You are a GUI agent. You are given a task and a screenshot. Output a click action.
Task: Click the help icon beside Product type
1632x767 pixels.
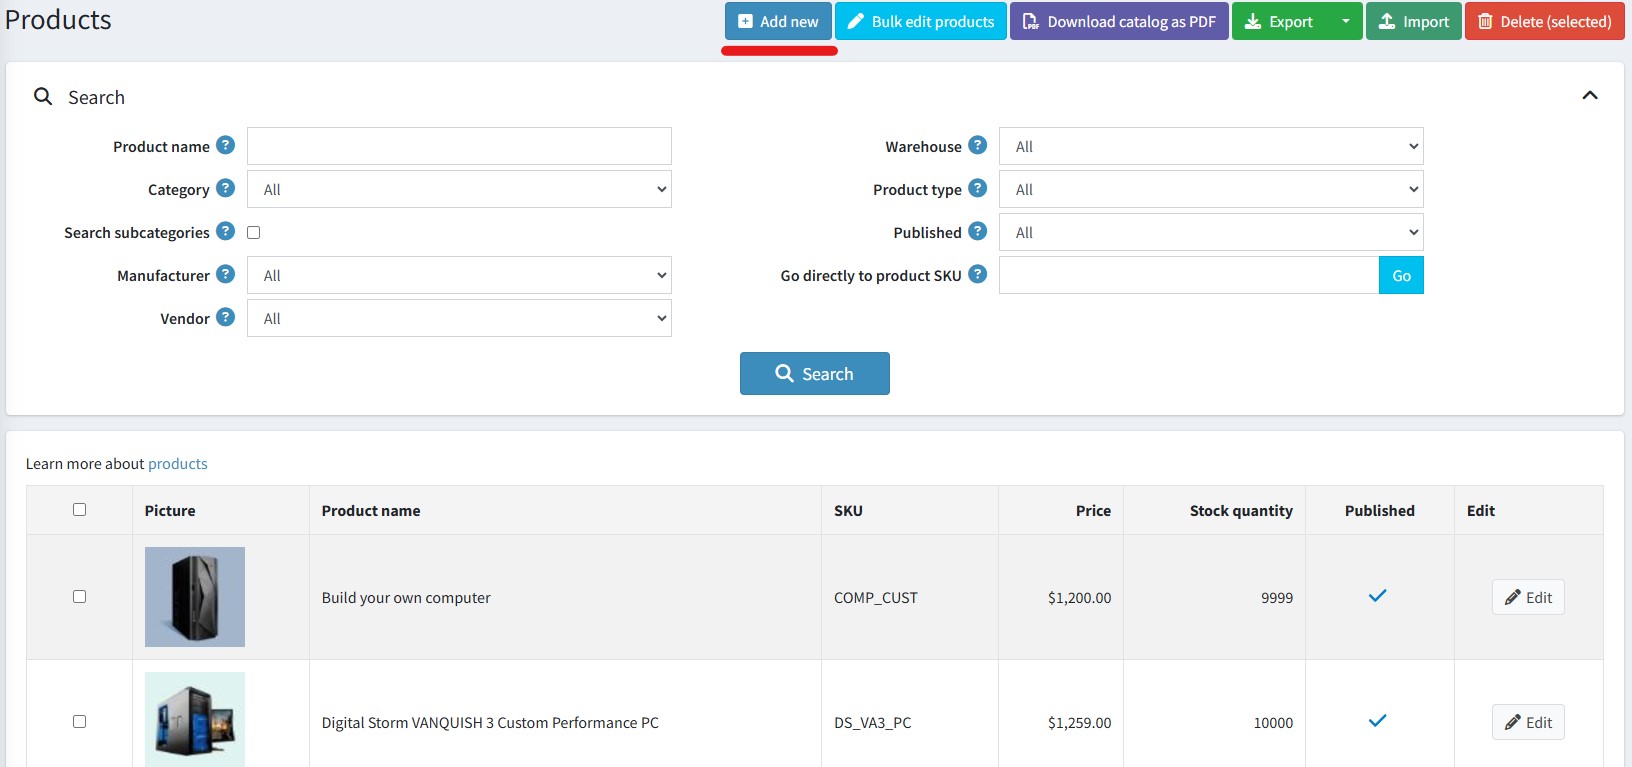point(978,189)
